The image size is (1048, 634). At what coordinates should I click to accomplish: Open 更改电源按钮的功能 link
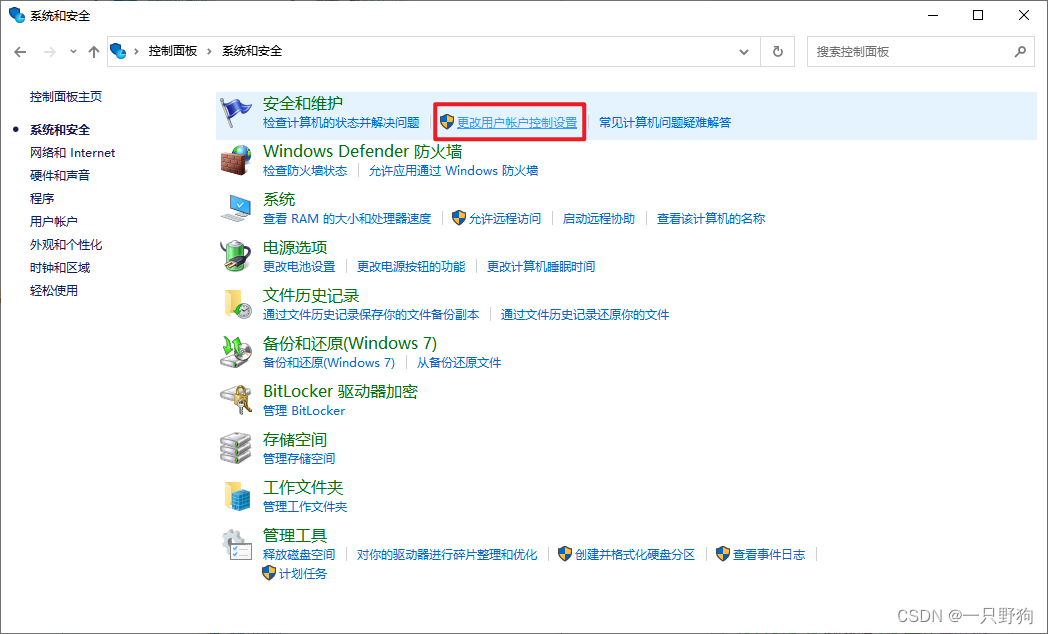pyautogui.click(x=410, y=267)
